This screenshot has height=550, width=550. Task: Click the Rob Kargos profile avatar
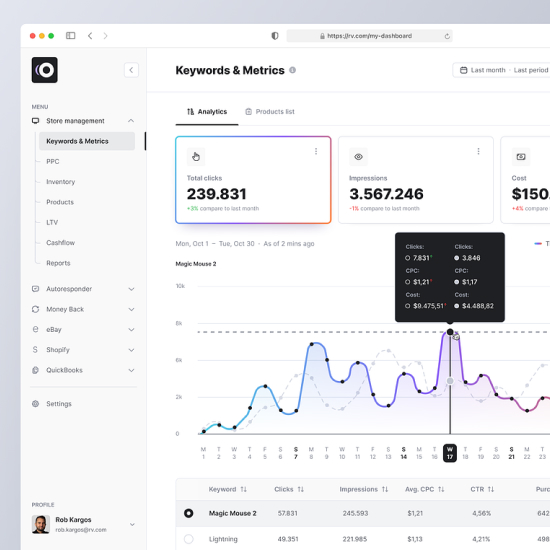pos(40,524)
